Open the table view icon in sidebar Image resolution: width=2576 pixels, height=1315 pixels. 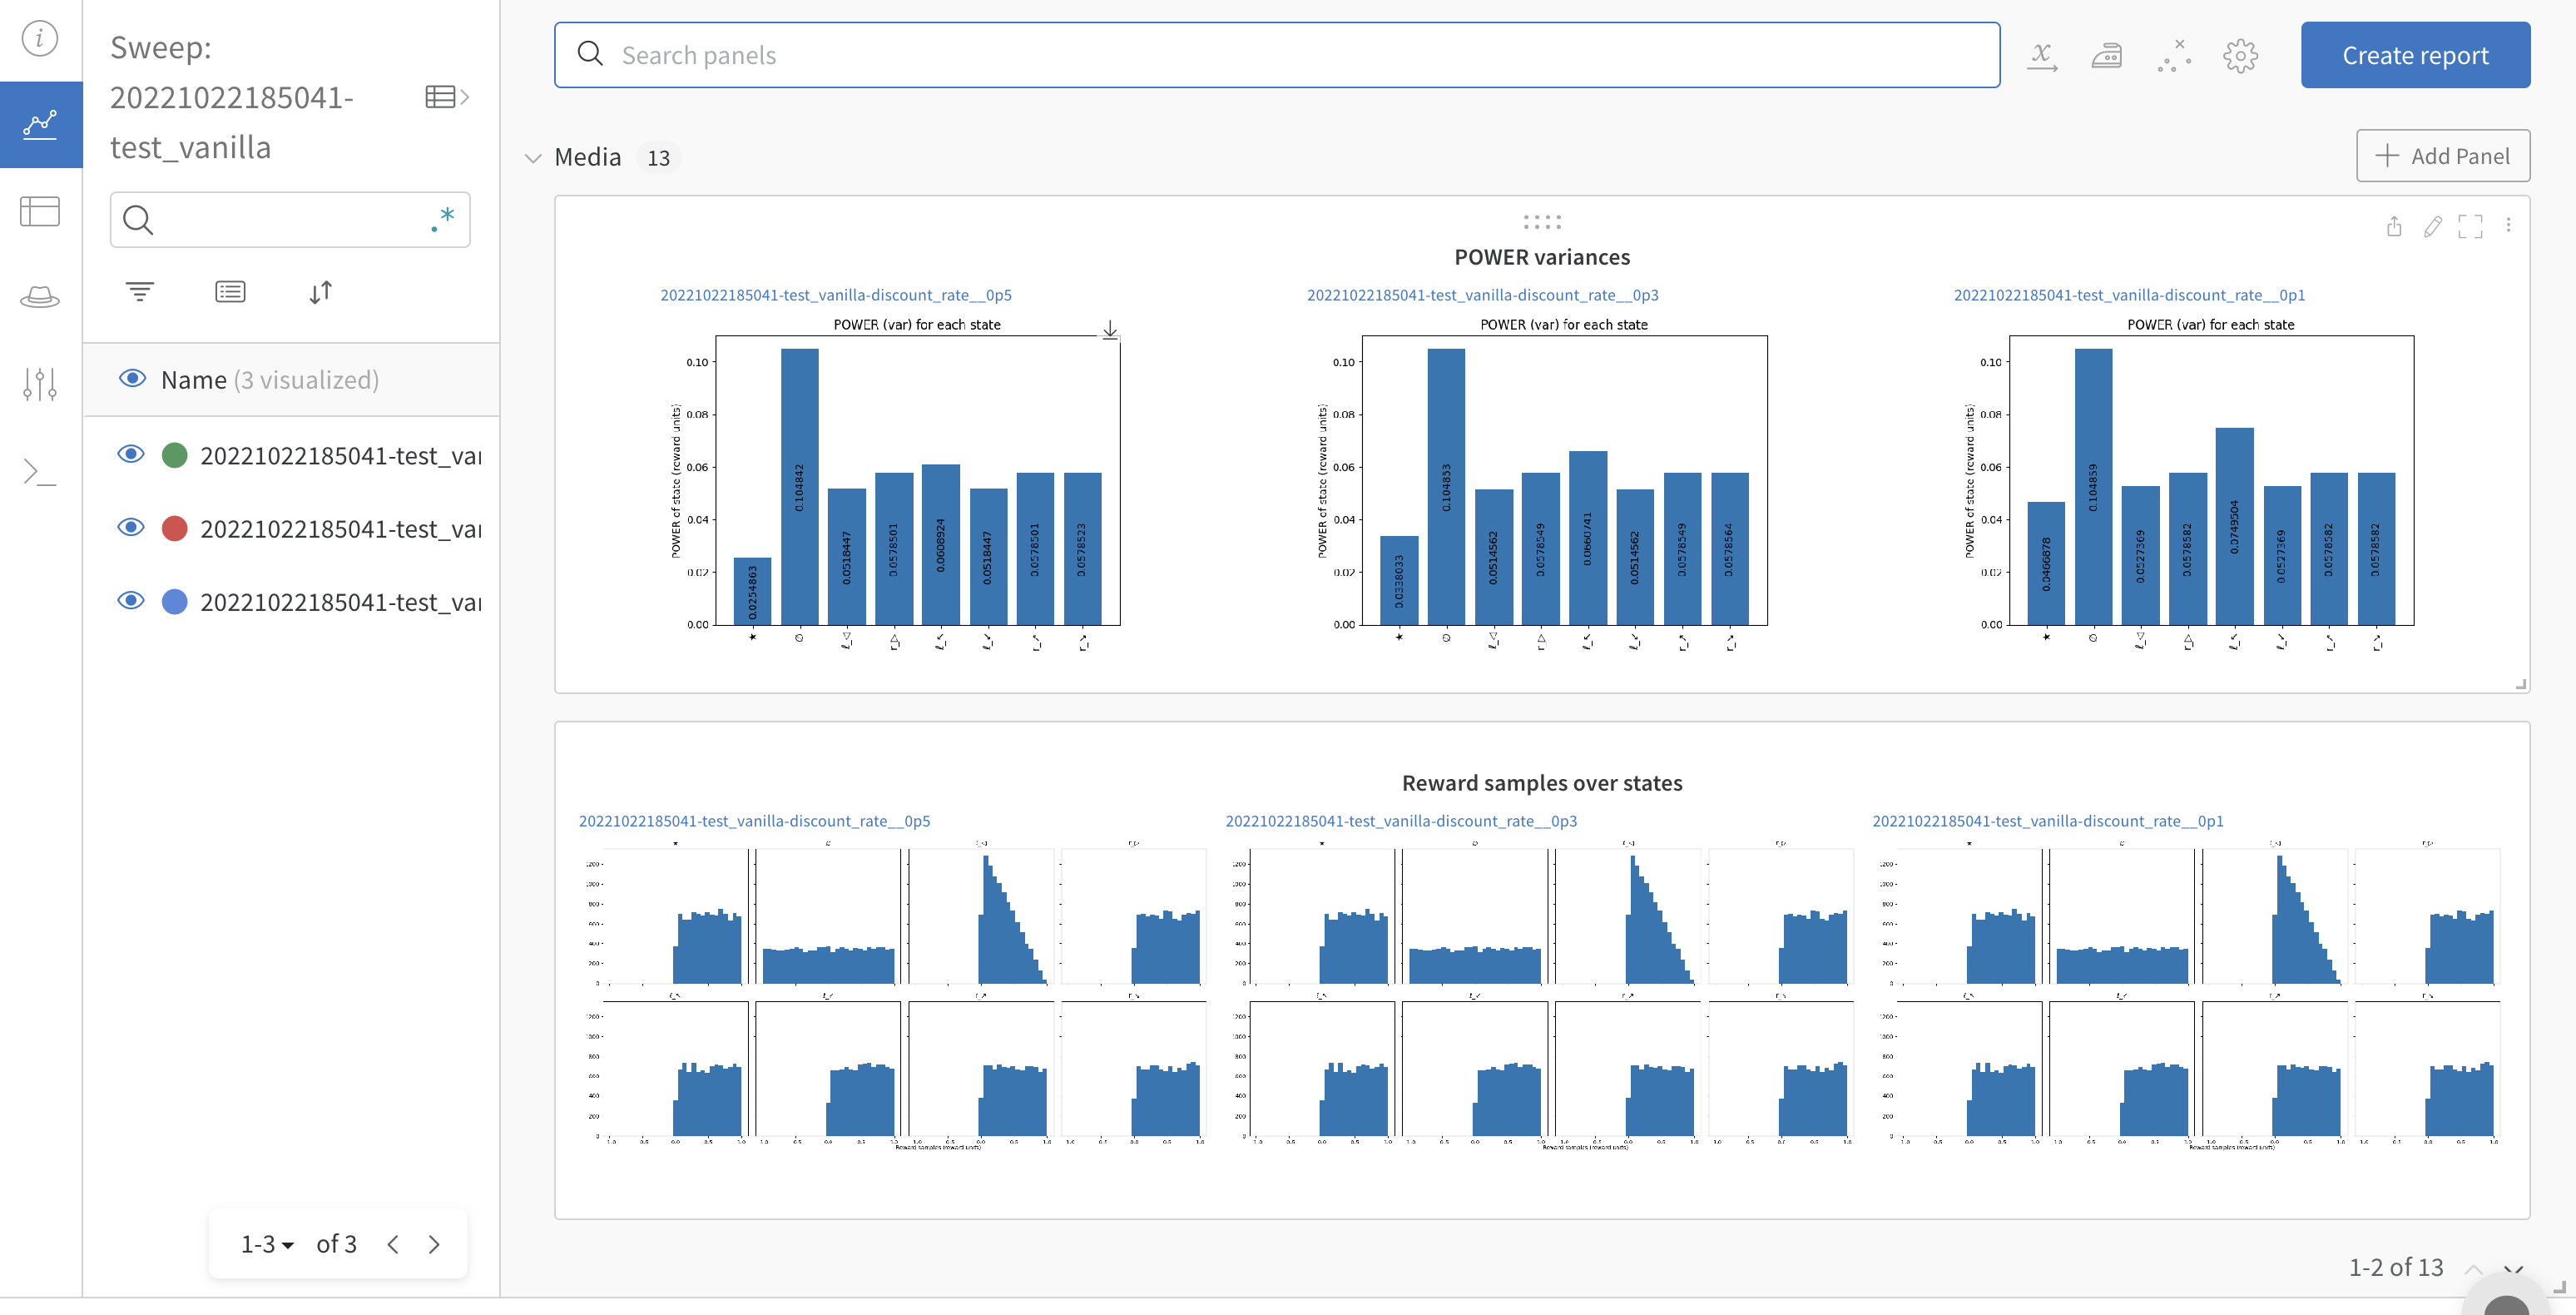click(40, 211)
